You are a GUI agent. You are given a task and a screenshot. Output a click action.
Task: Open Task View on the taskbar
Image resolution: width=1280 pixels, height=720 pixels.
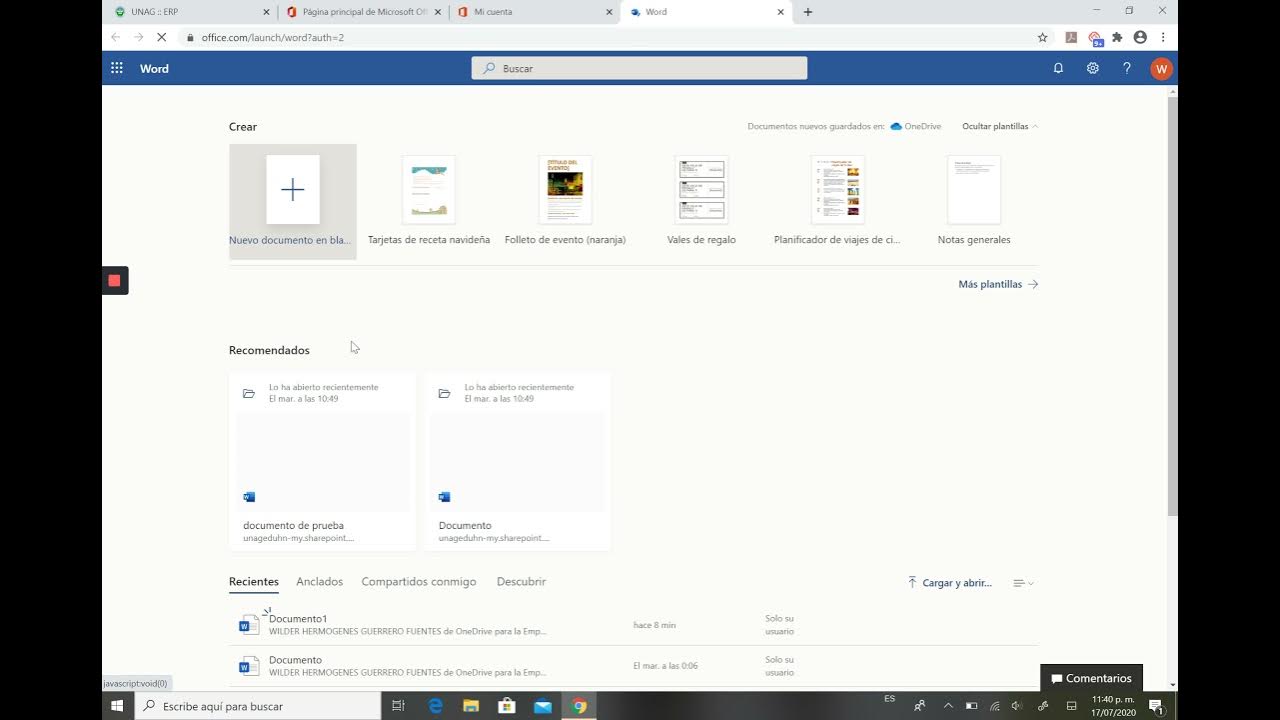pos(398,706)
